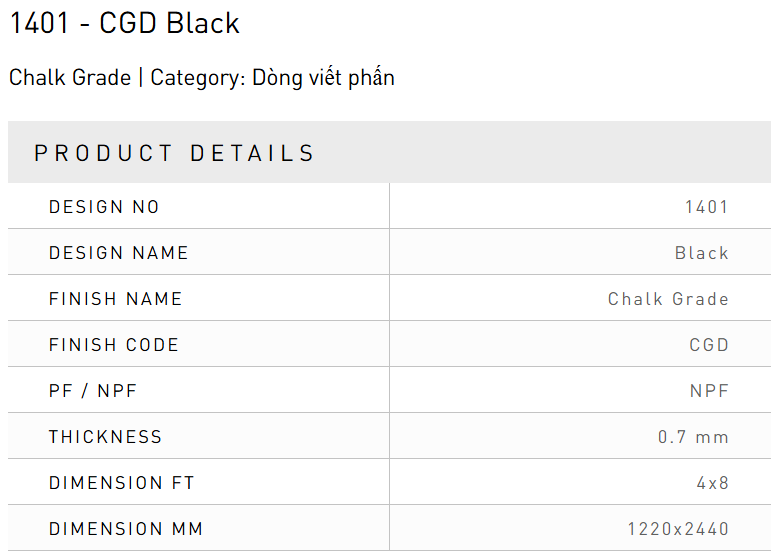Image resolution: width=780 pixels, height=560 pixels.
Task: Open the "Dòng viết phấn" category link
Action: [x=323, y=77]
